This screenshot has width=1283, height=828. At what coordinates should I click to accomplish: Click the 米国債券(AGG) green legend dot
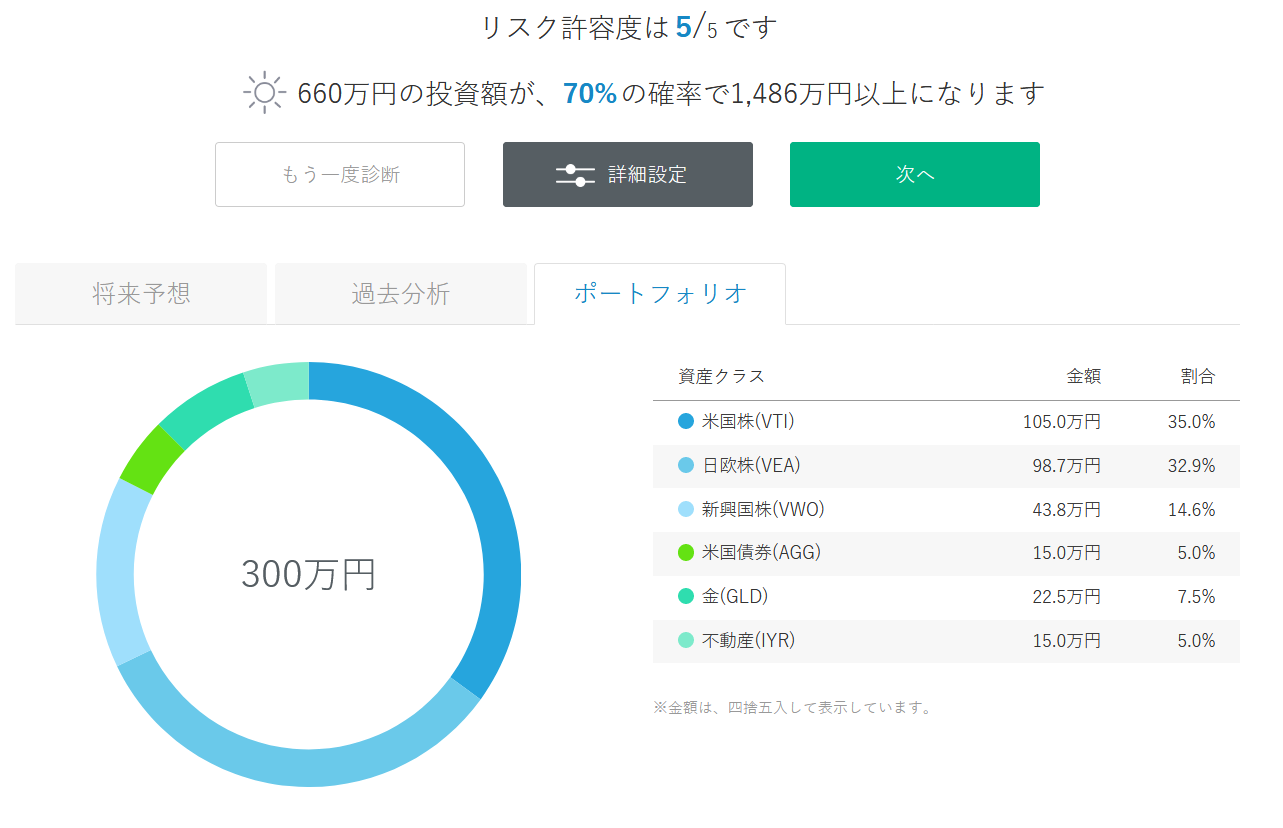click(685, 553)
